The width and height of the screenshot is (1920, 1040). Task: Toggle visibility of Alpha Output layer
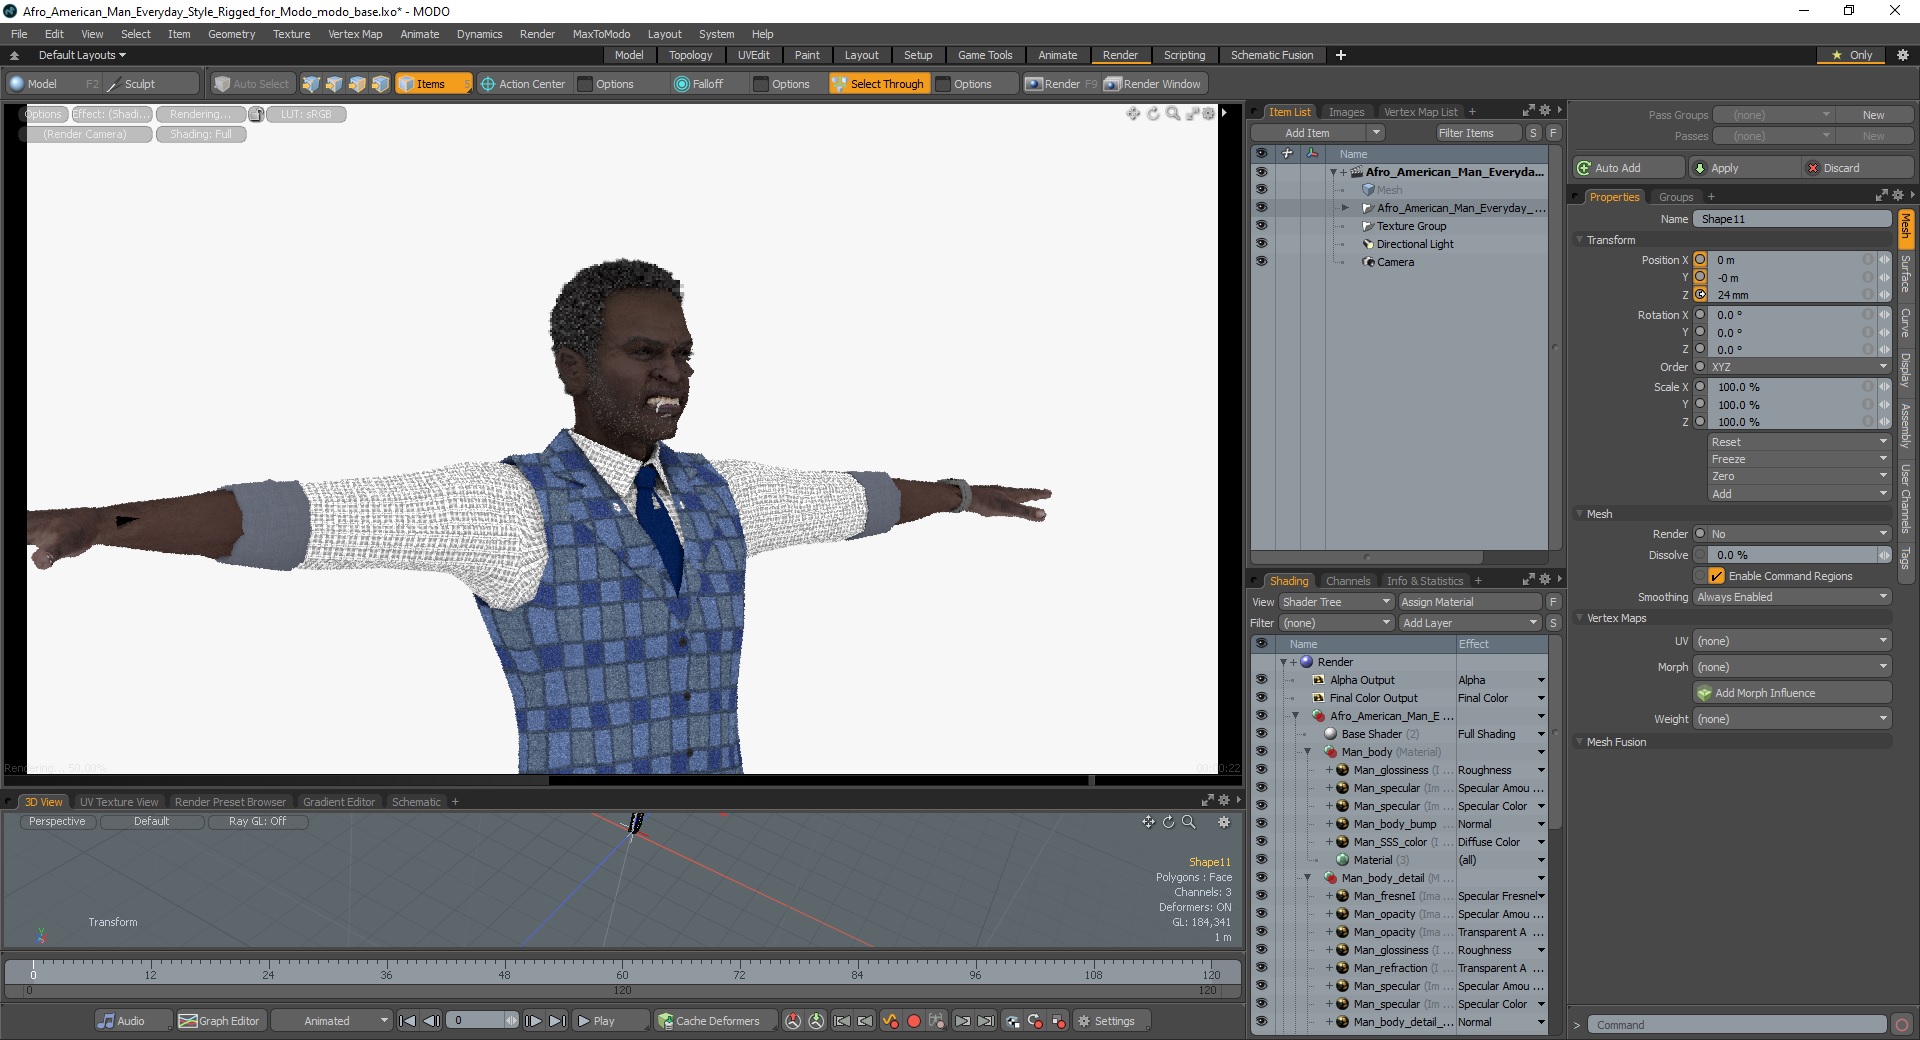pyautogui.click(x=1261, y=680)
